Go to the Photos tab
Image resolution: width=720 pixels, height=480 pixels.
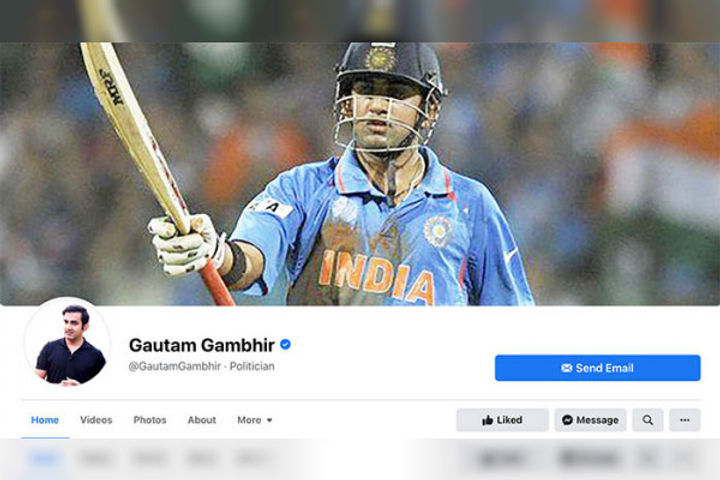tap(150, 420)
